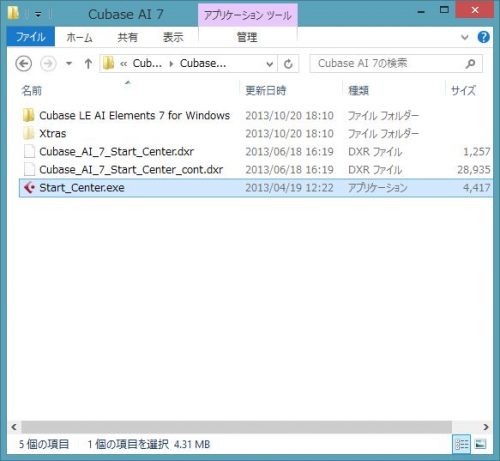Click the アプリケーション type cell
The image size is (500, 461).
coord(377,188)
